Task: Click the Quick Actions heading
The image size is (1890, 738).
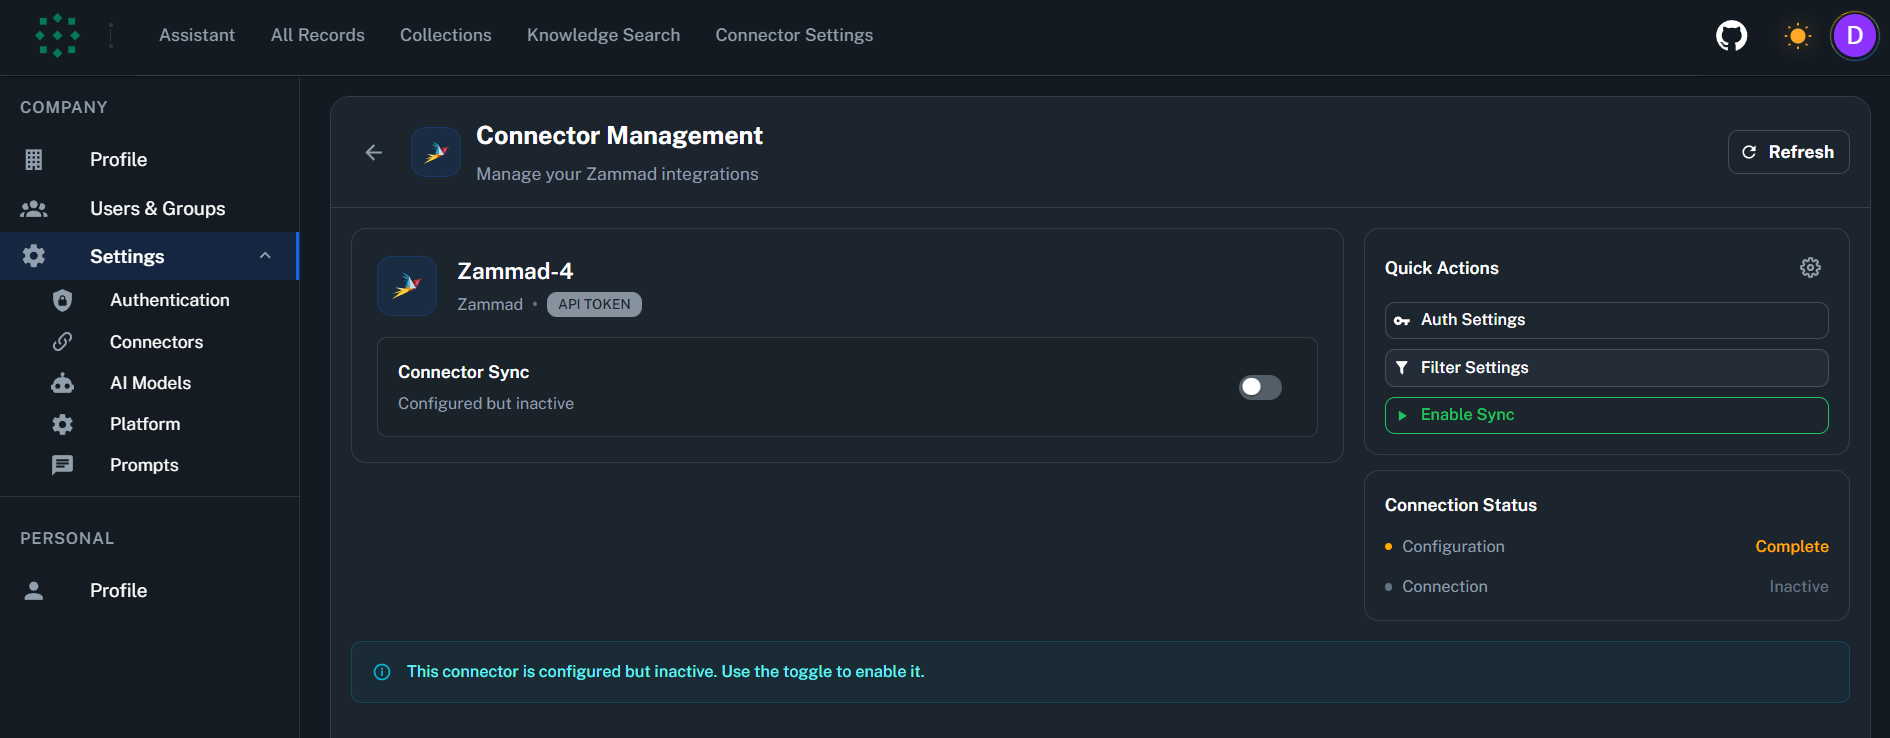Action: [1441, 268]
